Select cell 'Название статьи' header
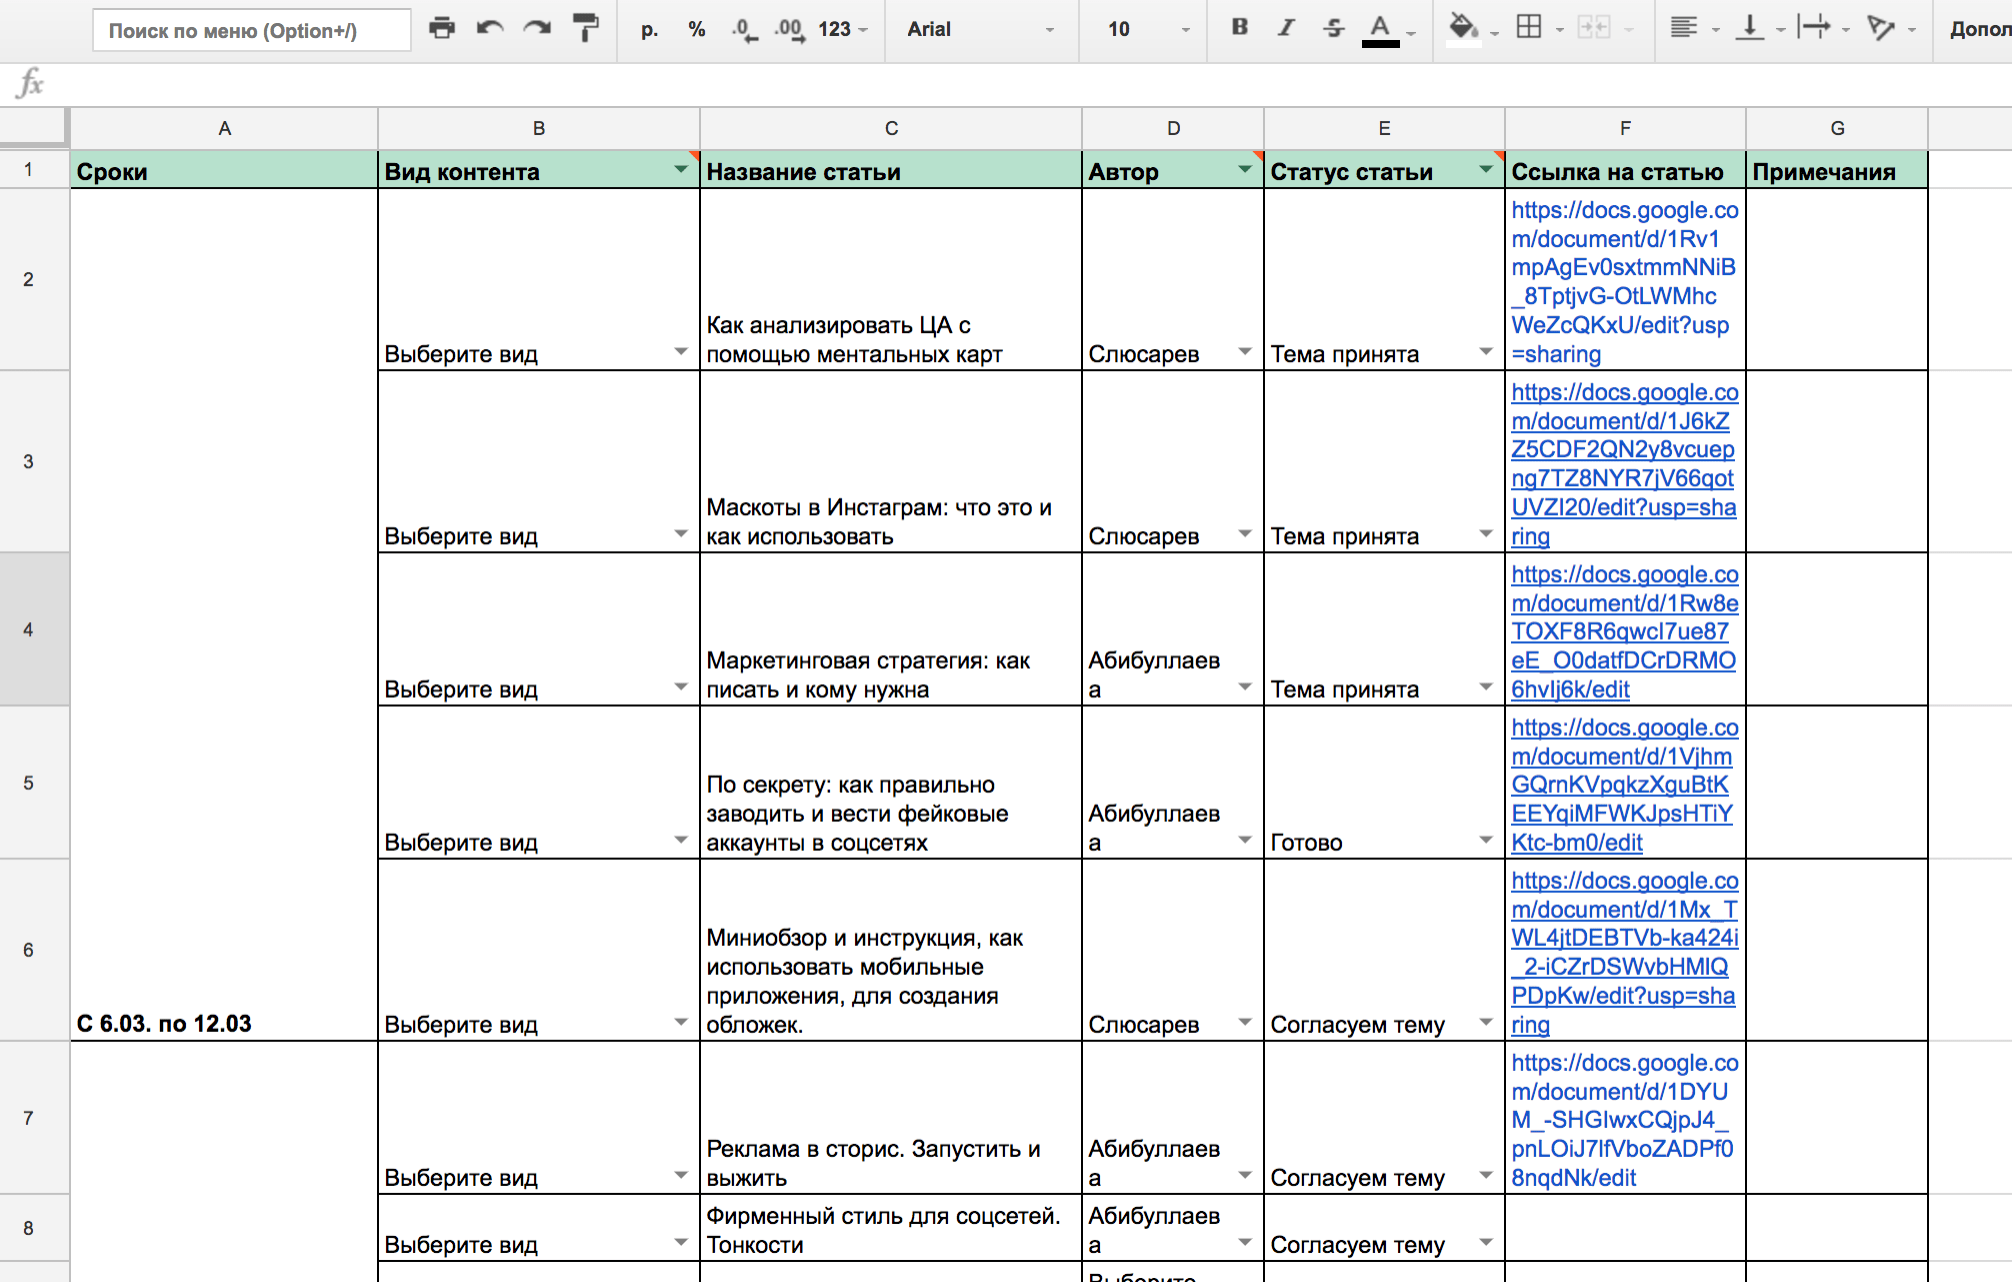The width and height of the screenshot is (2012, 1282). [x=891, y=171]
